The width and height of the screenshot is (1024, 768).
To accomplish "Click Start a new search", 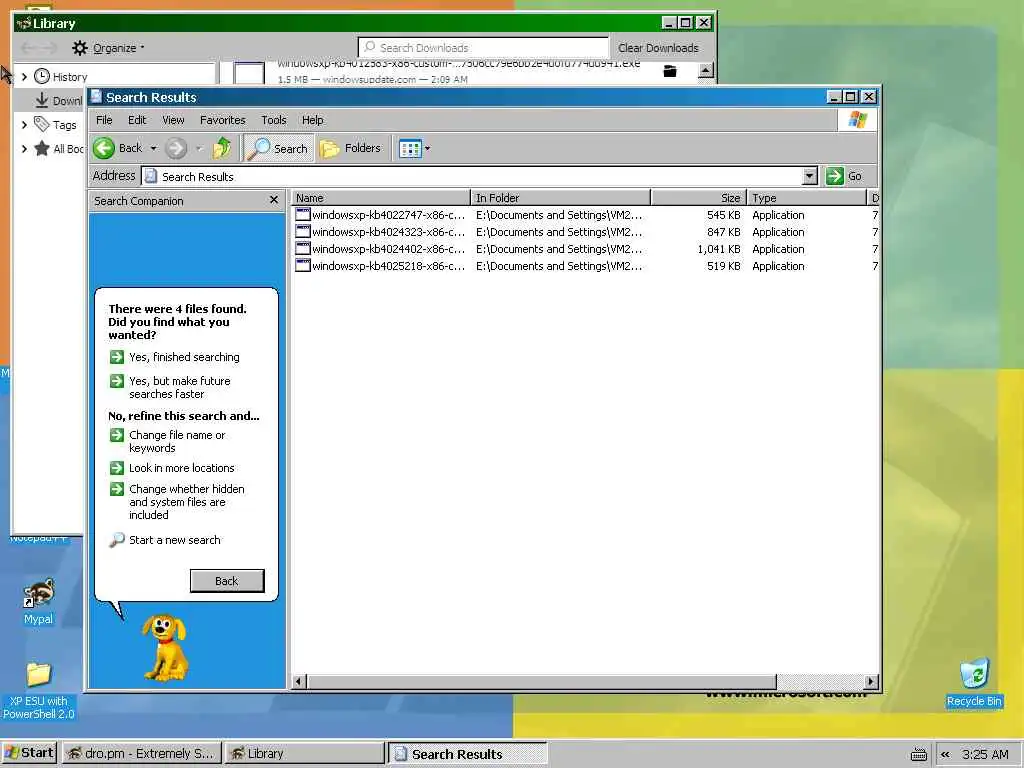I will click(x=165, y=539).
